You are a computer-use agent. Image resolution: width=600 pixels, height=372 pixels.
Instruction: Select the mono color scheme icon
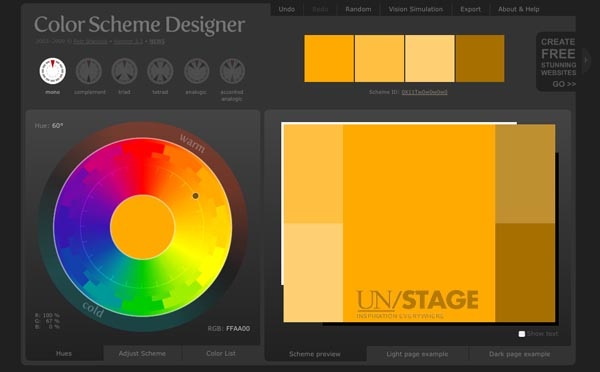(x=52, y=71)
